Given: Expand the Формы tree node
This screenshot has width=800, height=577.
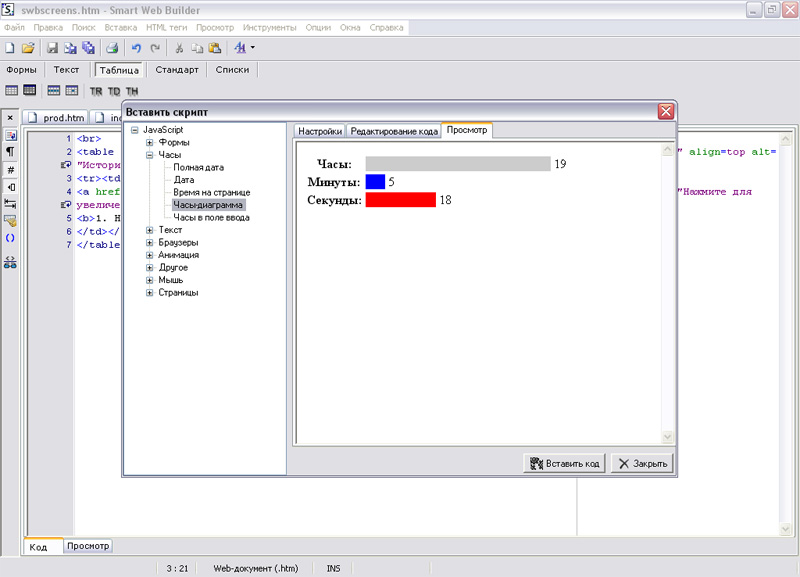Looking at the screenshot, I should pos(149,142).
